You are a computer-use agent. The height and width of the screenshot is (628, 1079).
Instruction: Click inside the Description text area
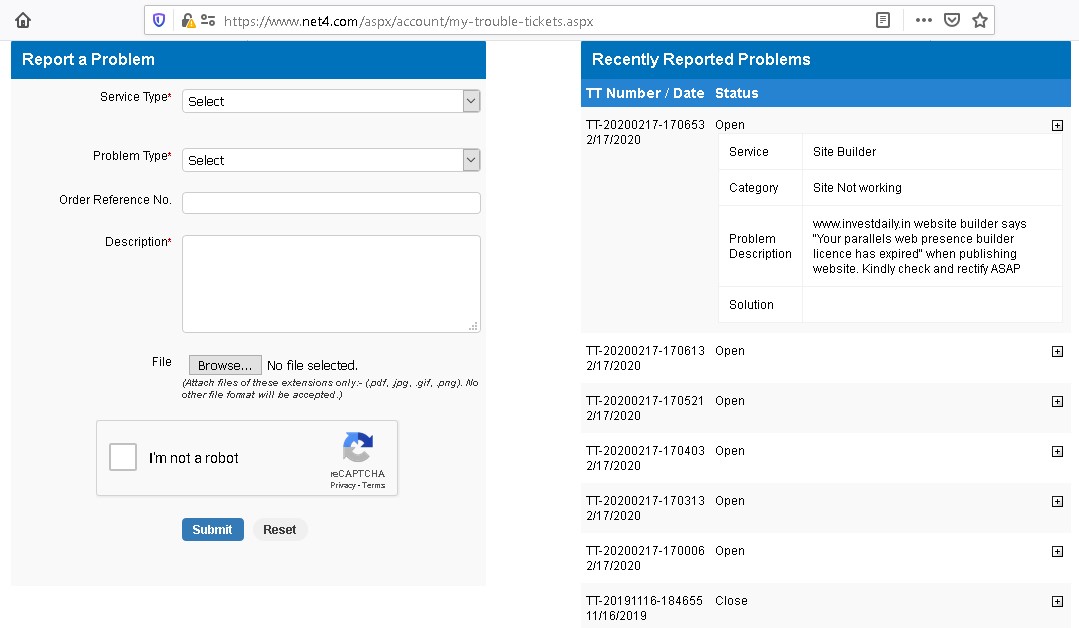click(331, 283)
